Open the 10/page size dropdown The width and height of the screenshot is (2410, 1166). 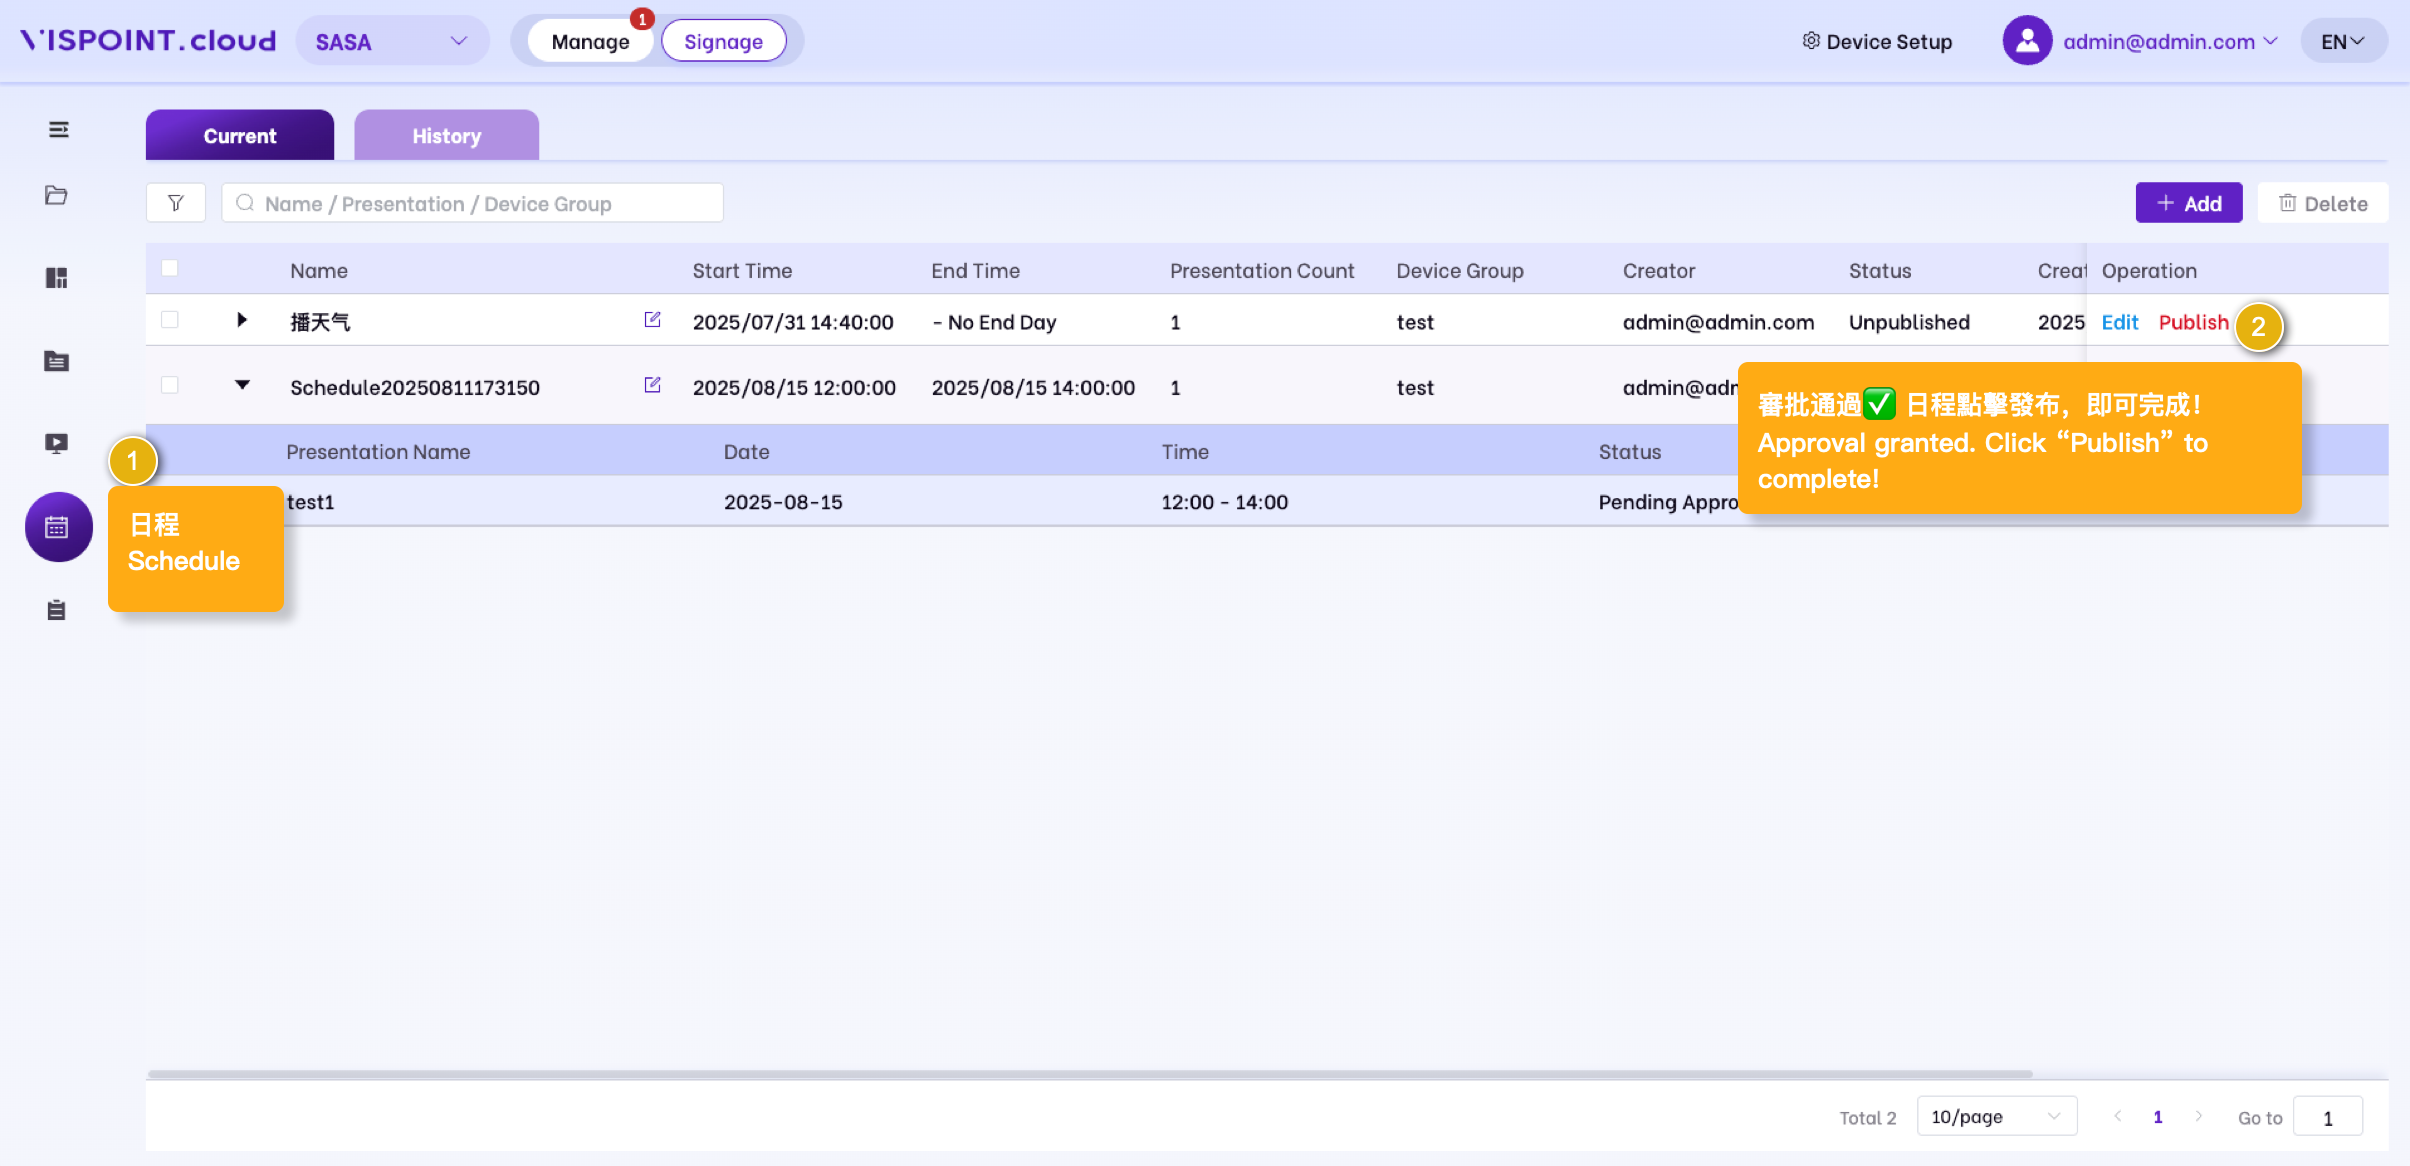coord(1995,1116)
